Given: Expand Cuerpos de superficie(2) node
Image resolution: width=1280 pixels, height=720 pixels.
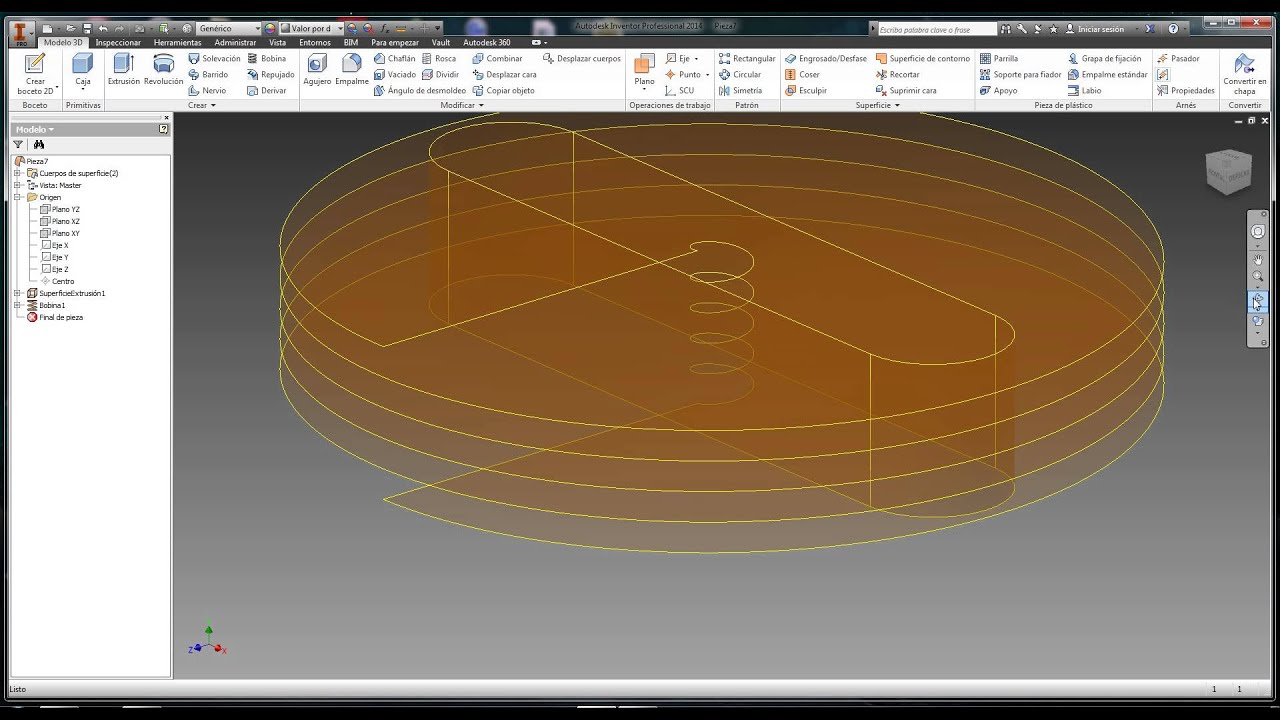Looking at the screenshot, I should 17,173.
